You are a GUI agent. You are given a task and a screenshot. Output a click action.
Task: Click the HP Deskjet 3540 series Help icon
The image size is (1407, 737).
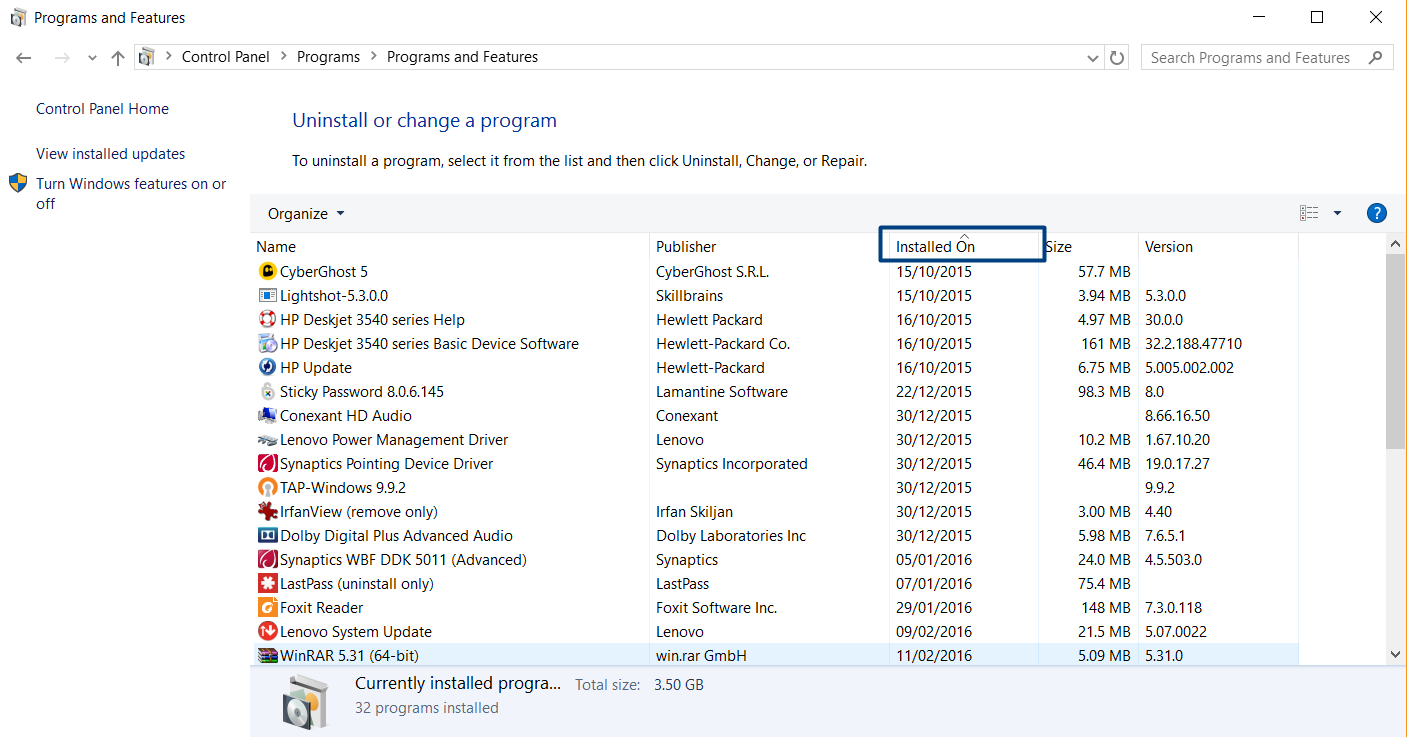[x=267, y=319]
